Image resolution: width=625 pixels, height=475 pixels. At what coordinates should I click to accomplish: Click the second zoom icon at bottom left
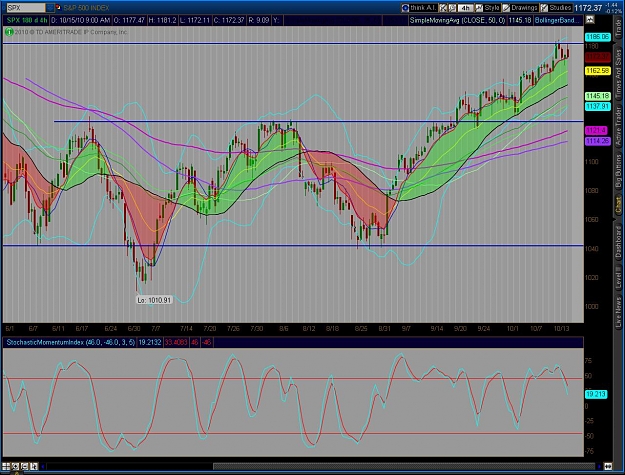(x=15, y=466)
